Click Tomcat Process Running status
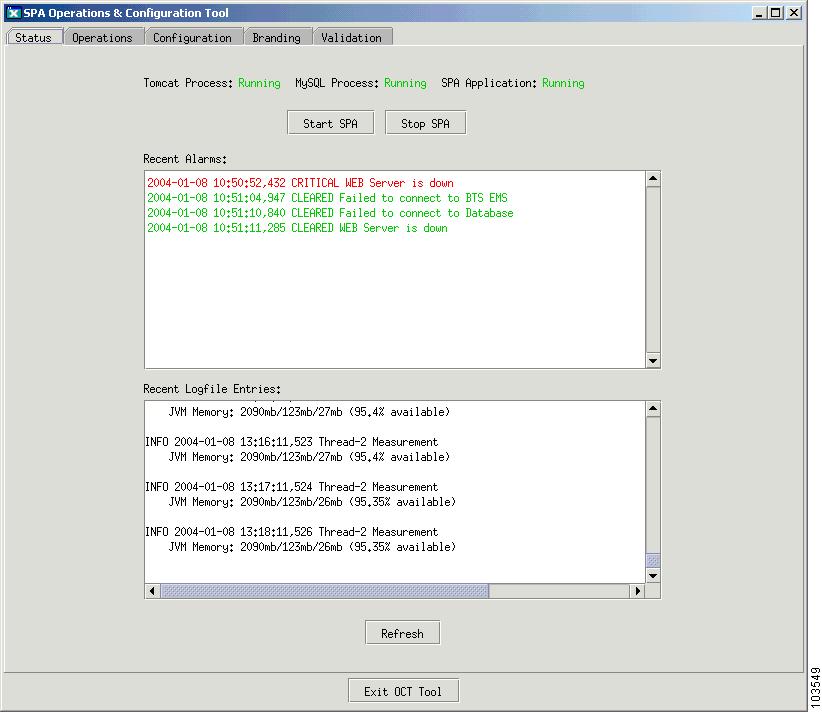The height and width of the screenshot is (712, 822). click(x=259, y=83)
